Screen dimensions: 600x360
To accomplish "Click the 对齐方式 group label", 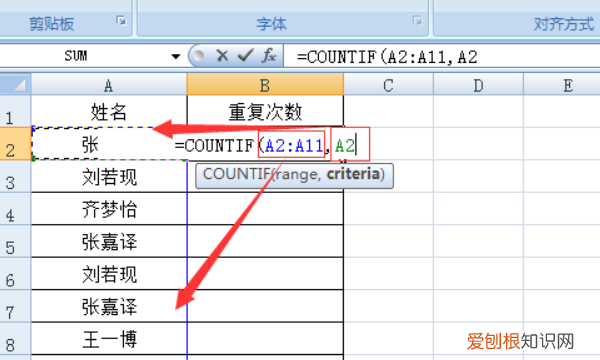I will (564, 24).
